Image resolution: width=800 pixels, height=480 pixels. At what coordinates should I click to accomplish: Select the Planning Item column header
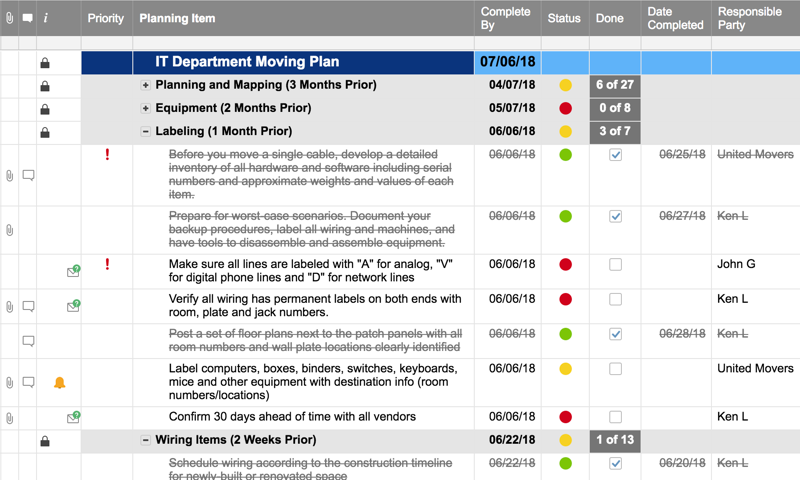click(177, 18)
